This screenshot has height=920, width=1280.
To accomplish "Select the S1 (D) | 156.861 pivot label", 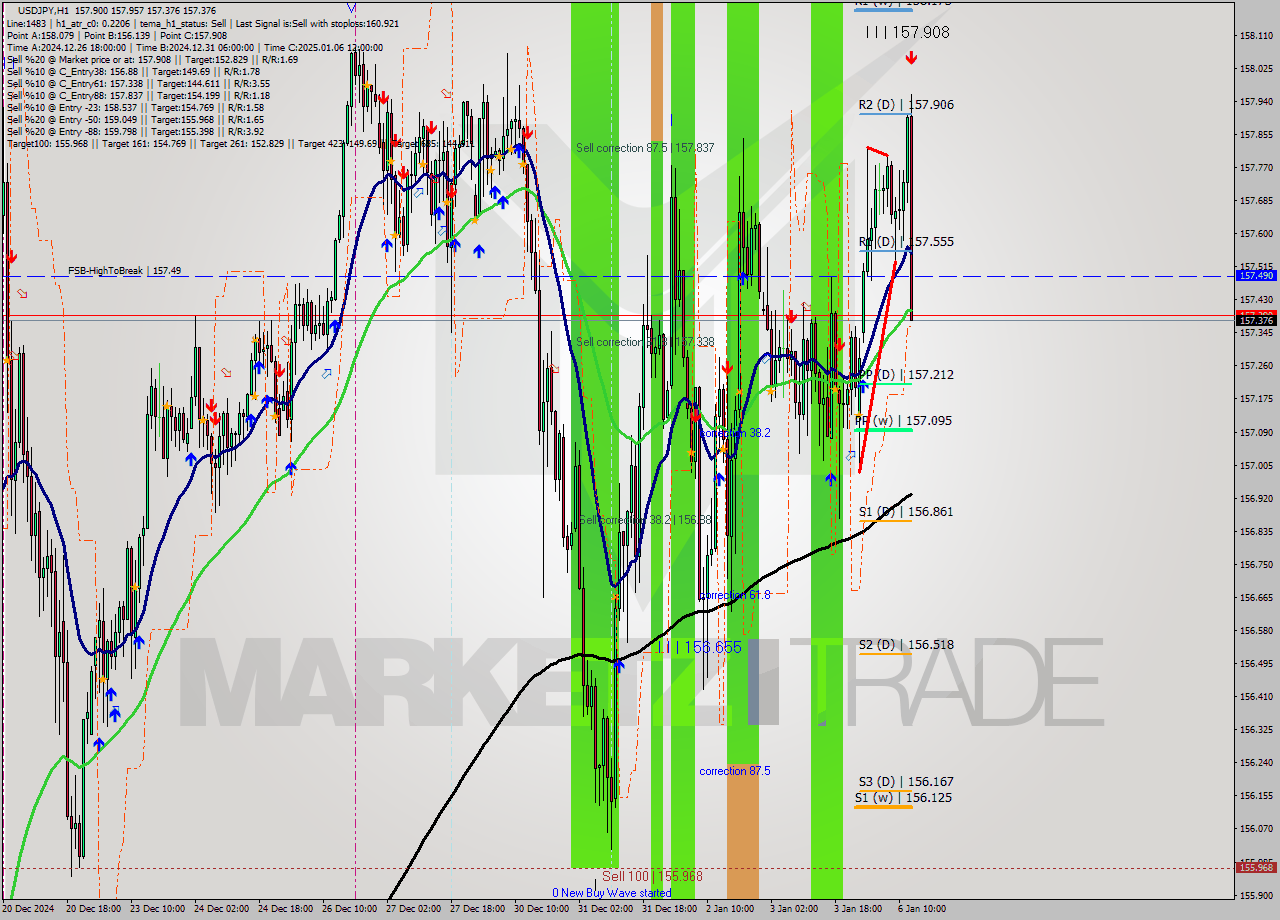I will coord(906,512).
